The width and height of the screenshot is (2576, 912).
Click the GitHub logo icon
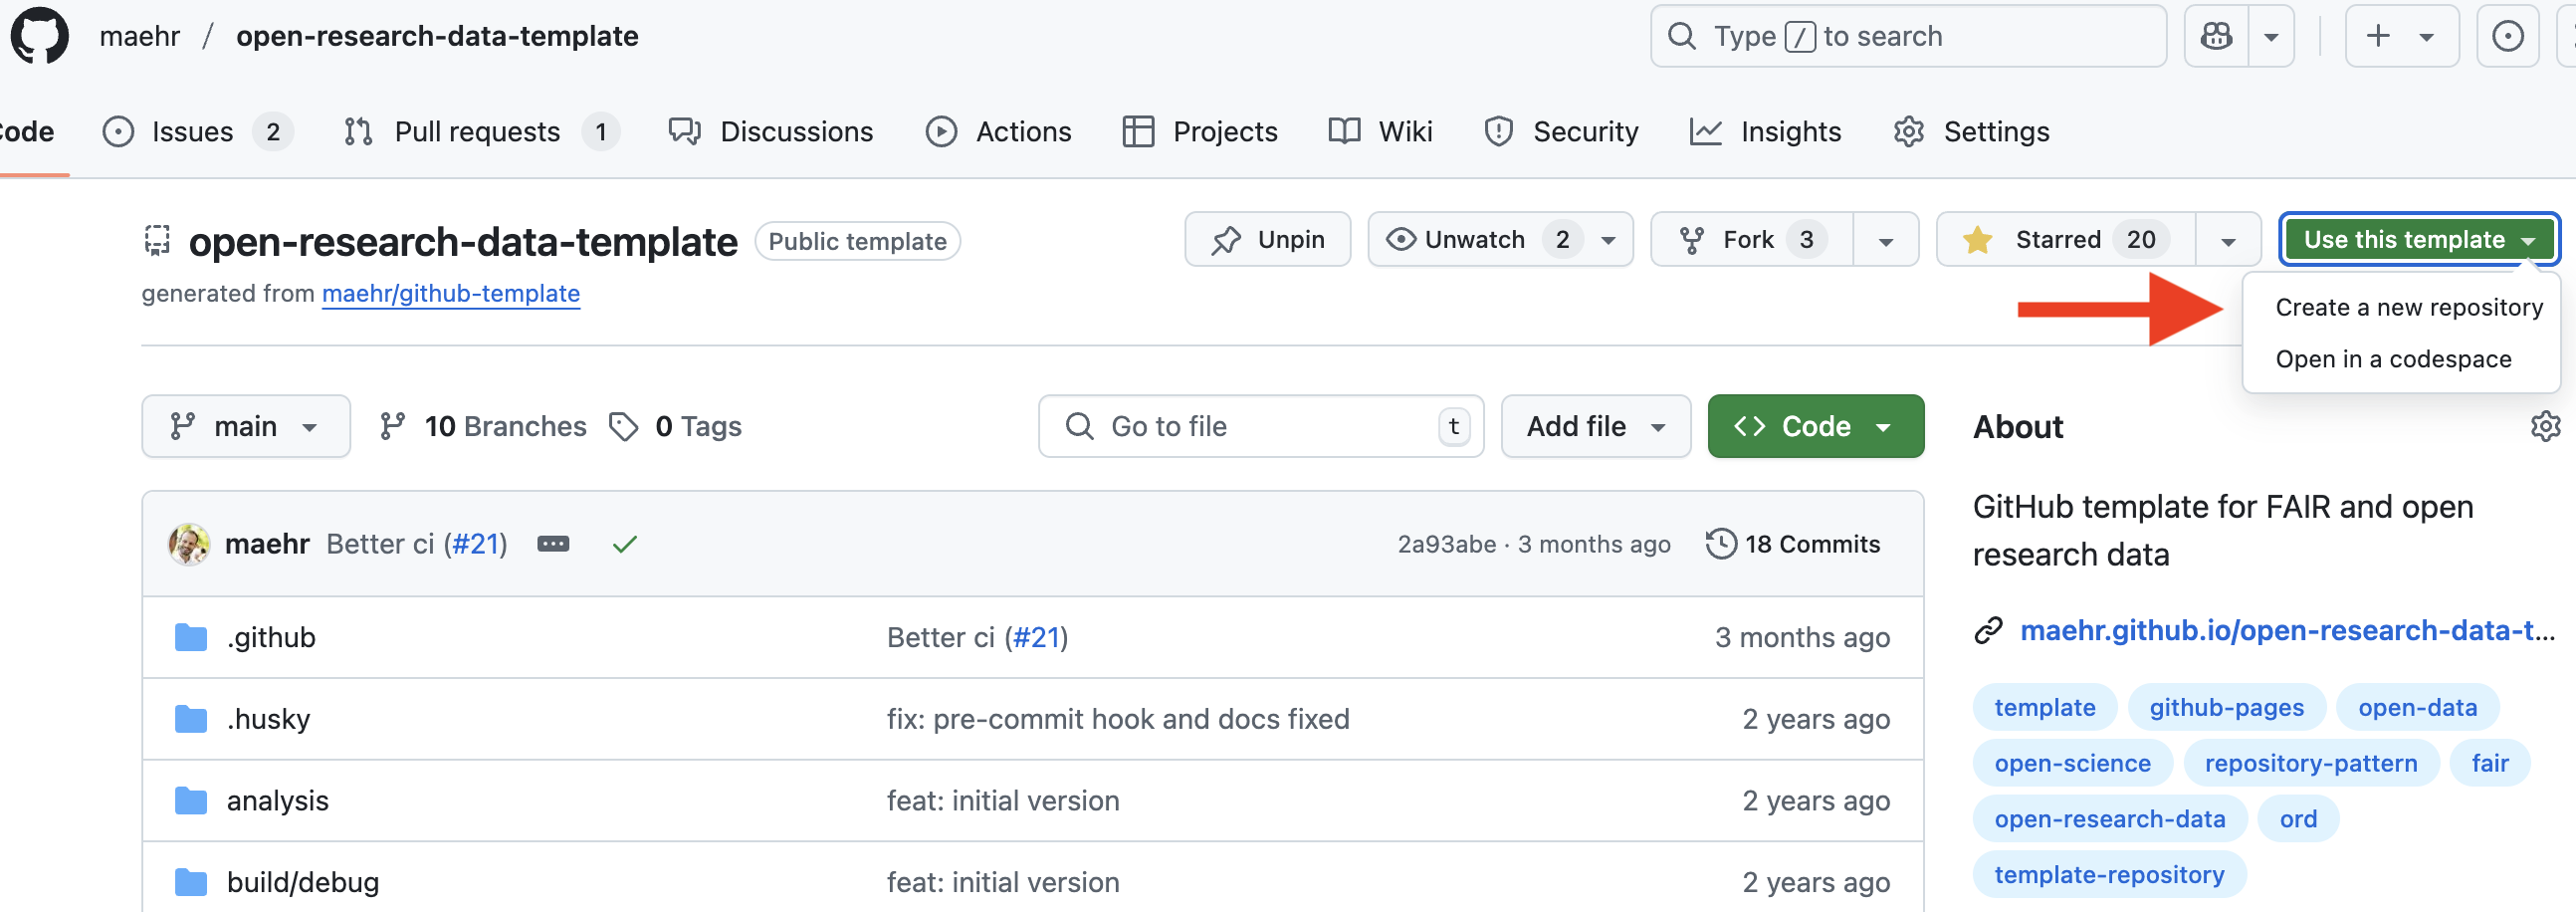[x=40, y=36]
